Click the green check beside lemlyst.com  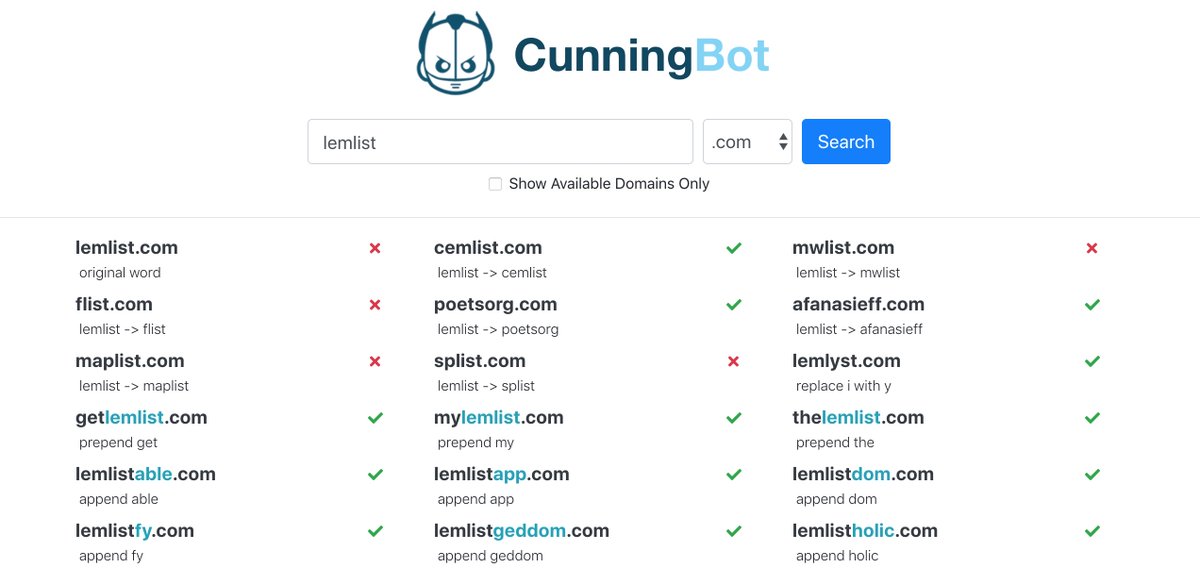click(1092, 361)
